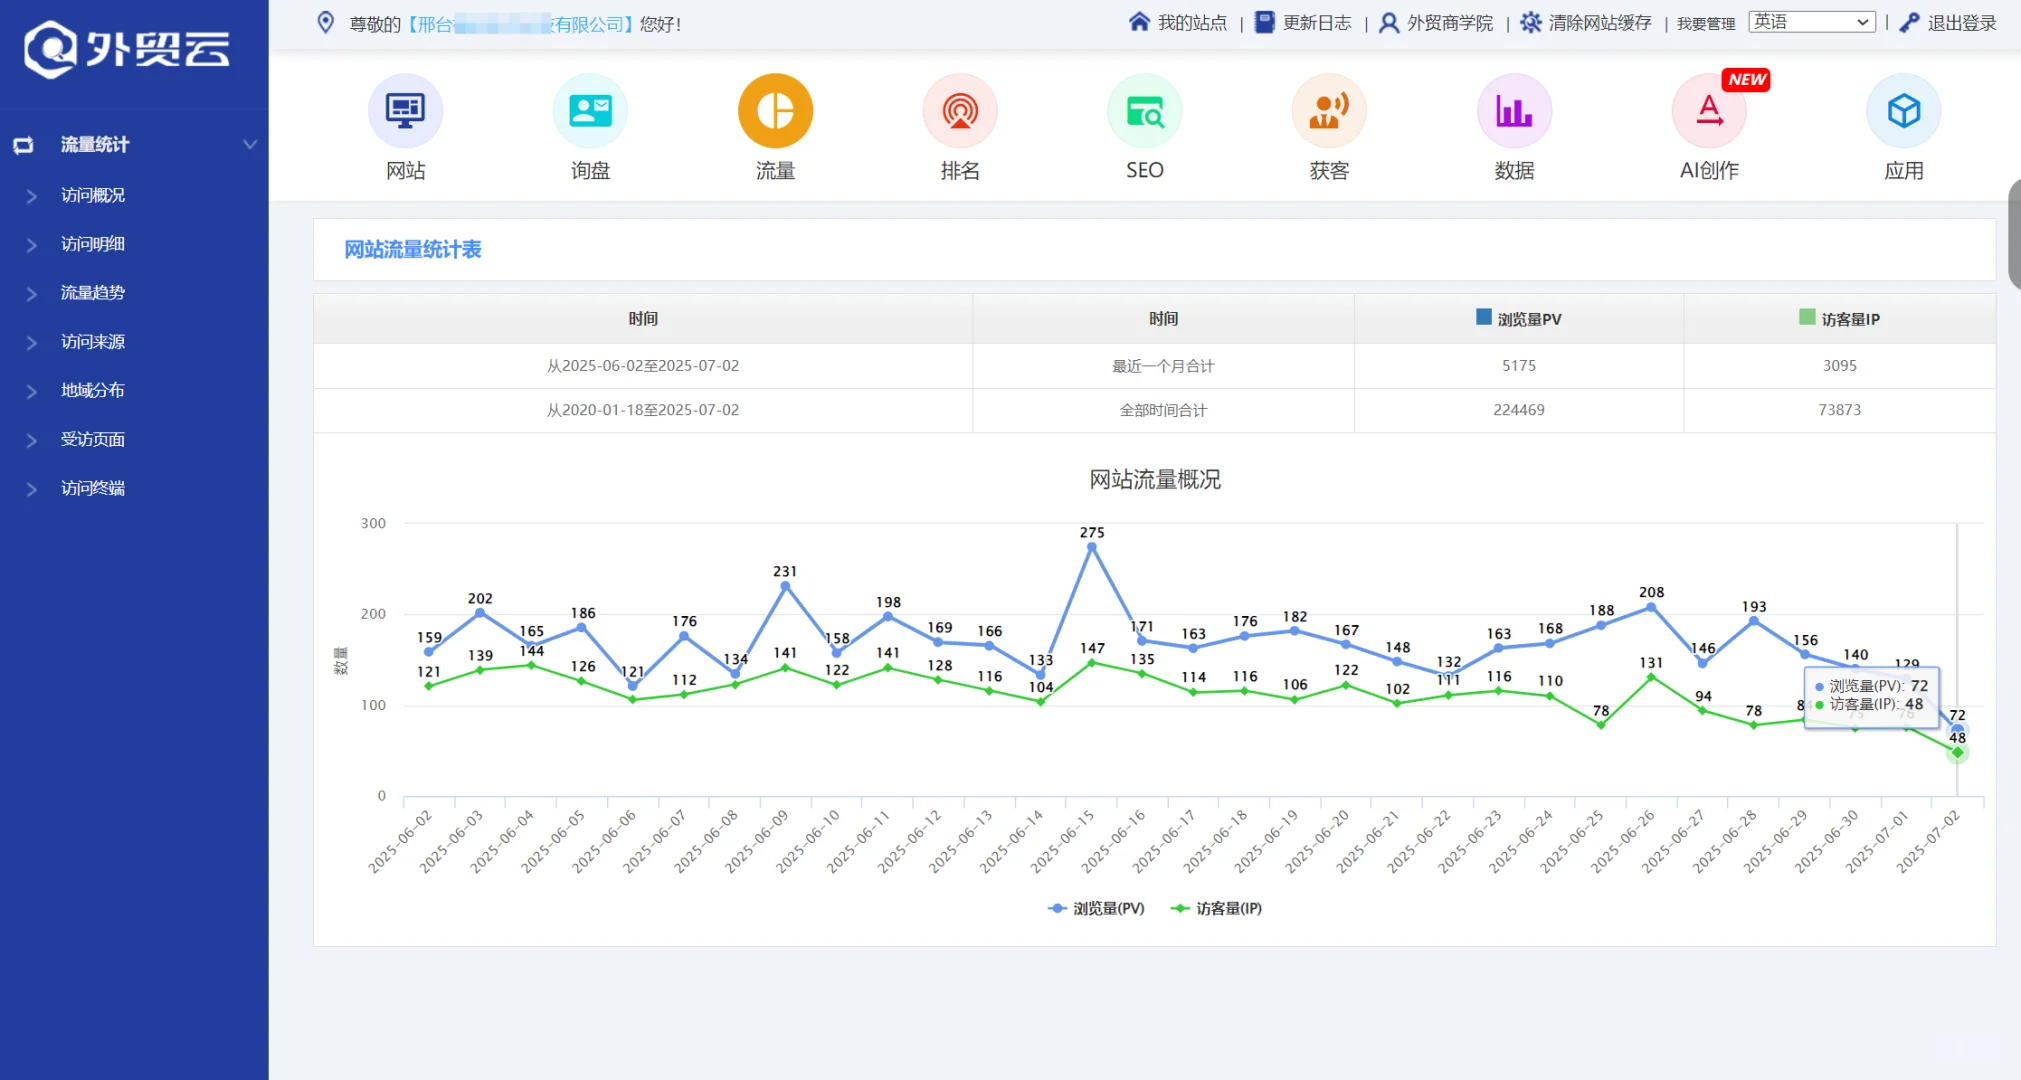Open the 排名 ranking icon
Viewport: 2021px width, 1080px height.
[x=960, y=111]
